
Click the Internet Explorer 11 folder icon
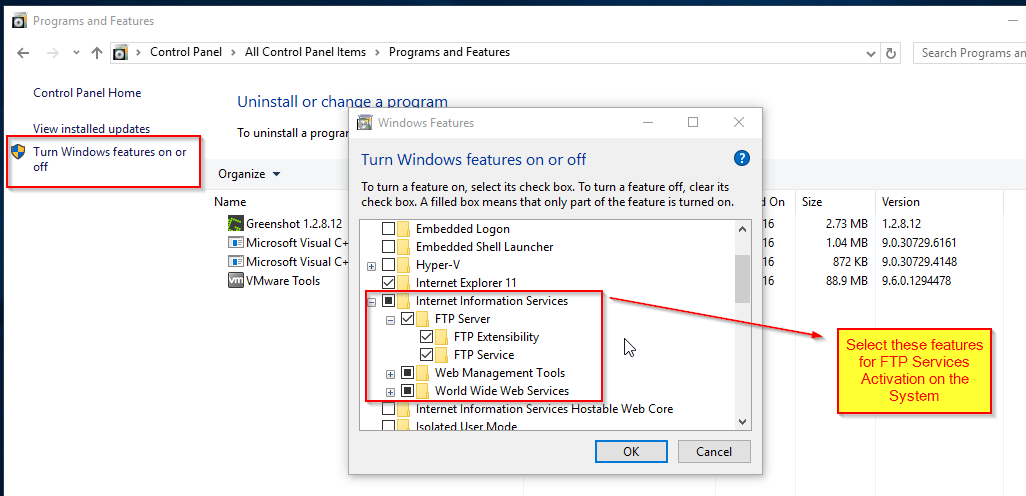tap(404, 283)
